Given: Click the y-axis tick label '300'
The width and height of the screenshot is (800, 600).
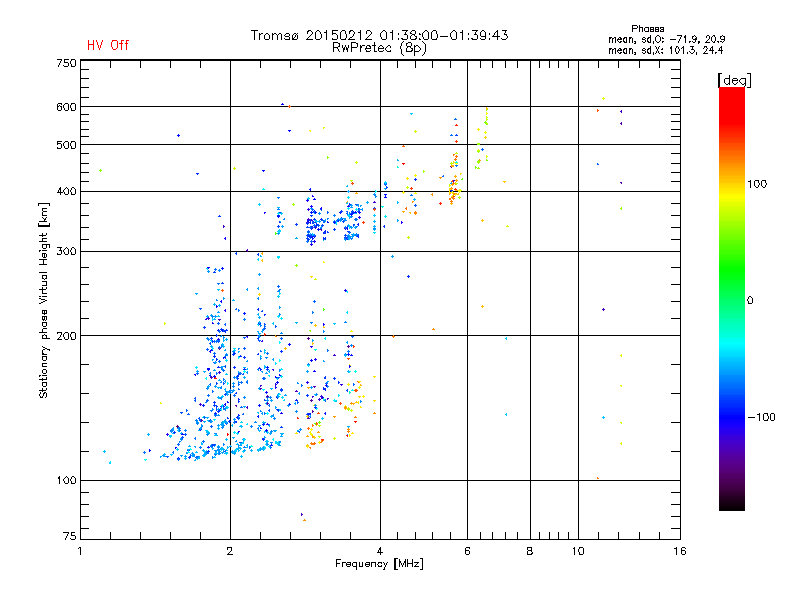Looking at the screenshot, I should [66, 252].
